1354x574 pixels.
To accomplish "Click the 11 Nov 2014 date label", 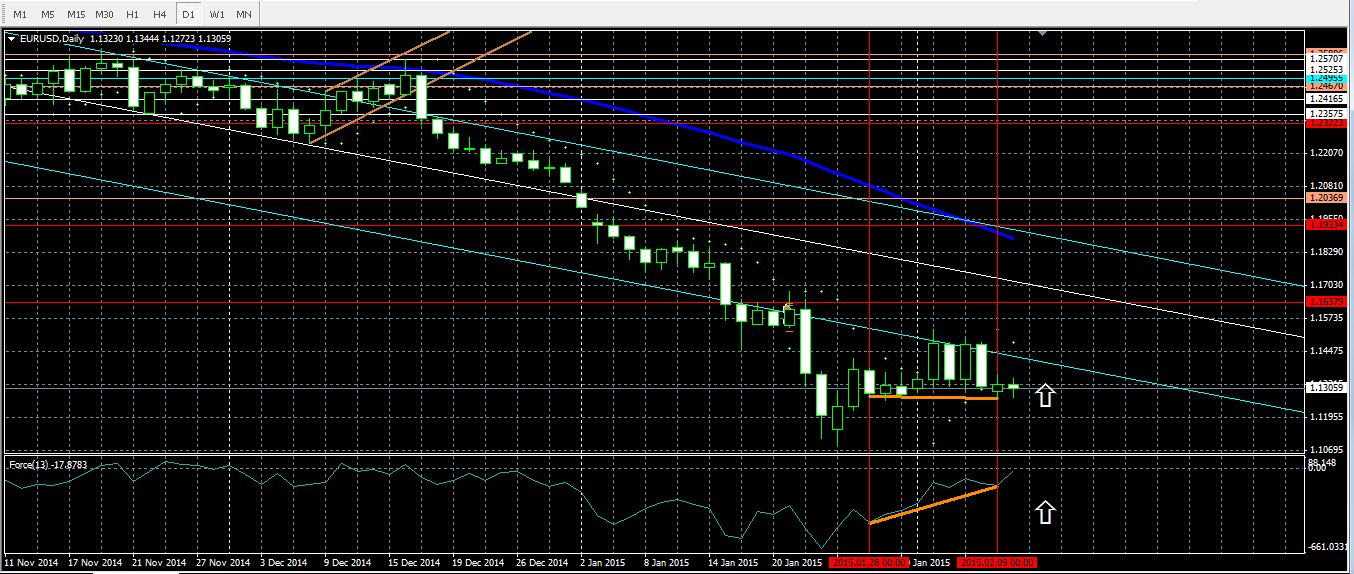I will click(x=30, y=563).
